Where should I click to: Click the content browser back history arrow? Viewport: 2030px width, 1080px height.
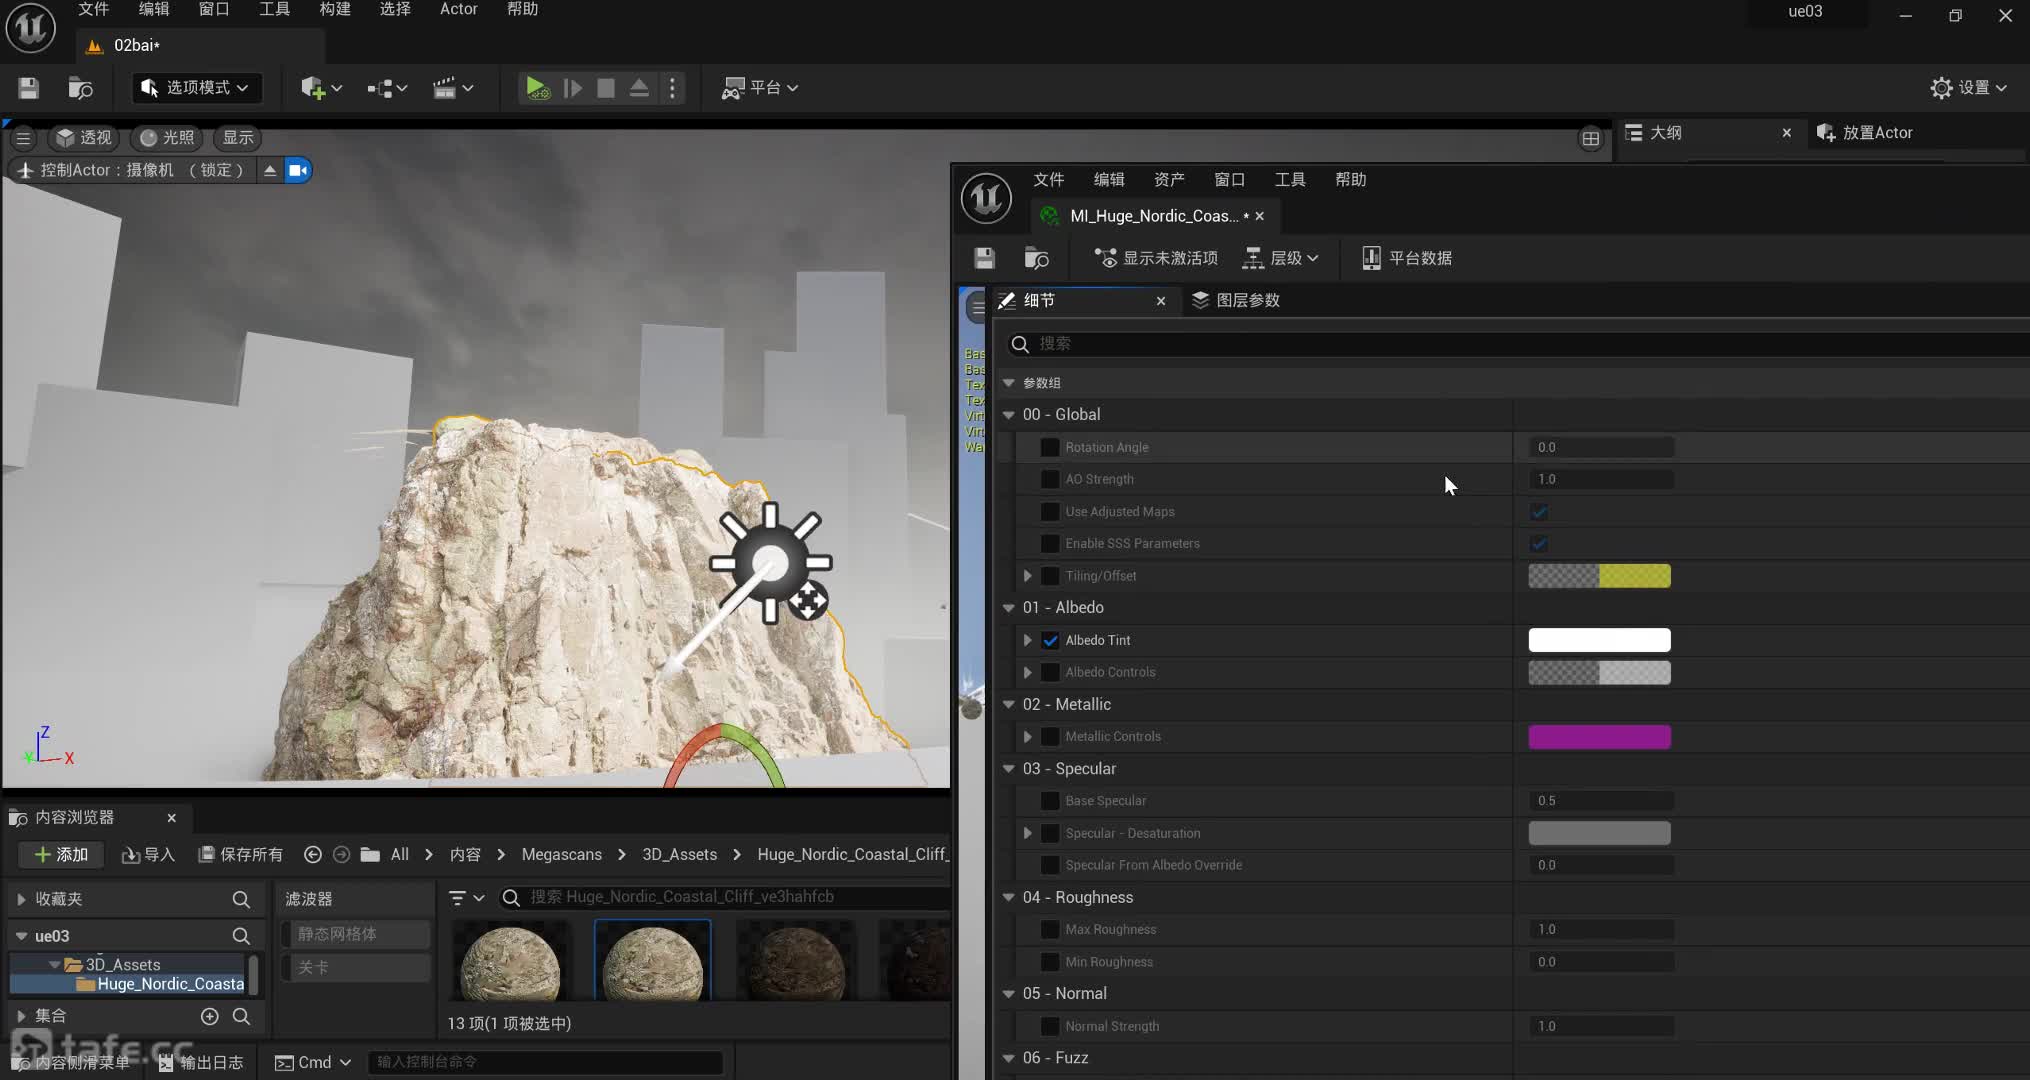(312, 854)
